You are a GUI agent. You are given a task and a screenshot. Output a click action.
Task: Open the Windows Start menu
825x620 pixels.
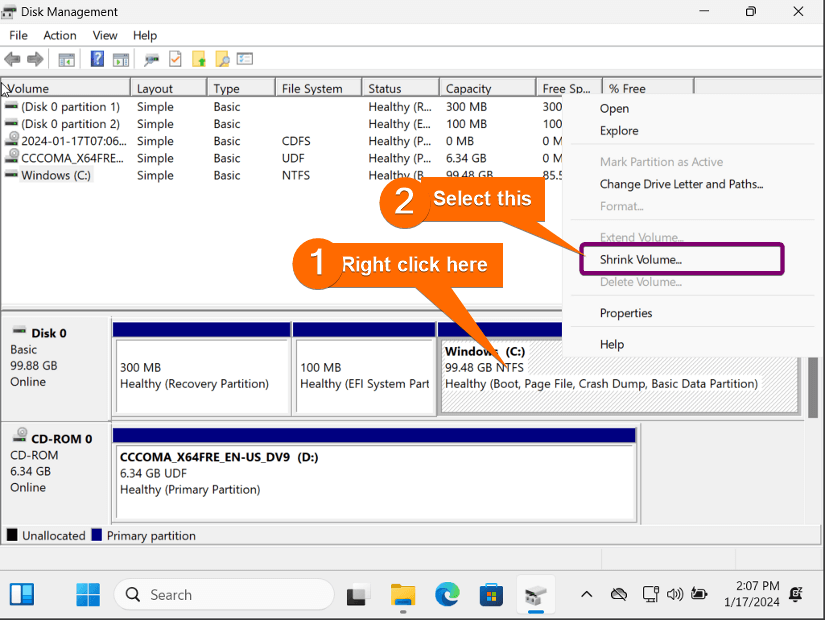coord(88,595)
